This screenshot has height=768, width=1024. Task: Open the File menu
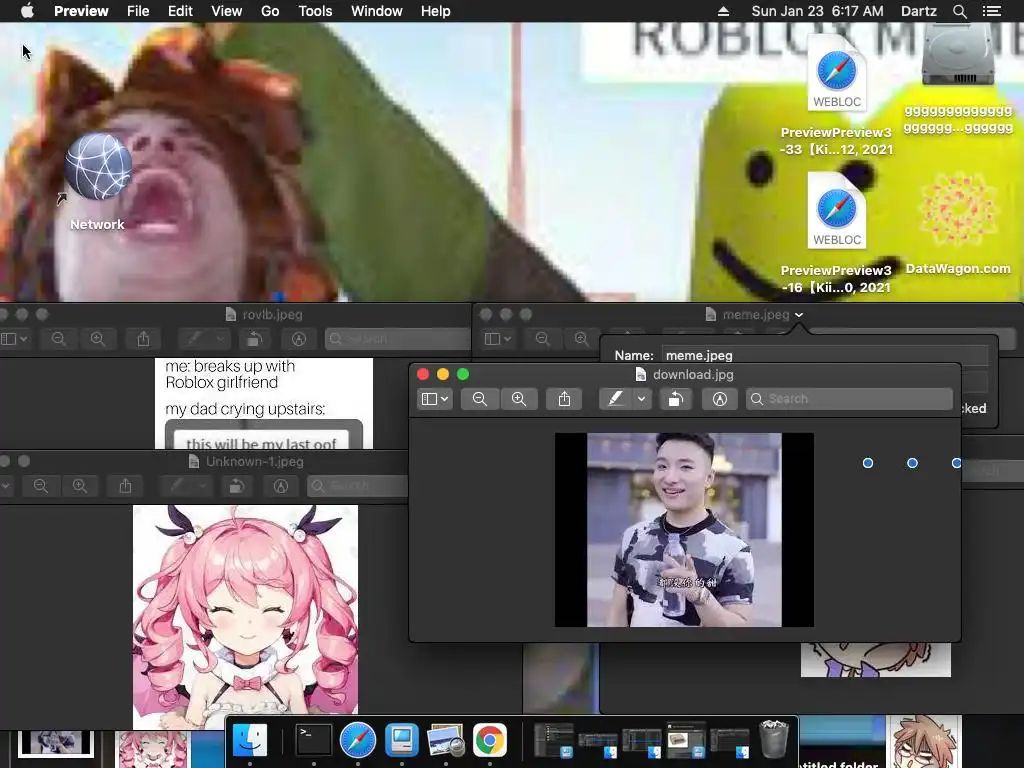point(138,11)
